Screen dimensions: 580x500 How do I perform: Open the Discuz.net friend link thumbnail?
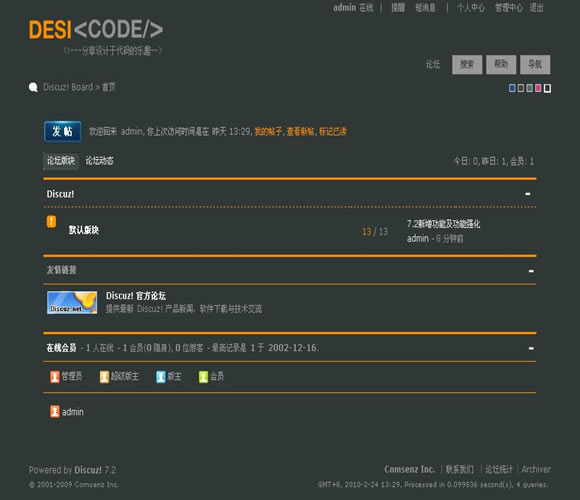(x=72, y=303)
